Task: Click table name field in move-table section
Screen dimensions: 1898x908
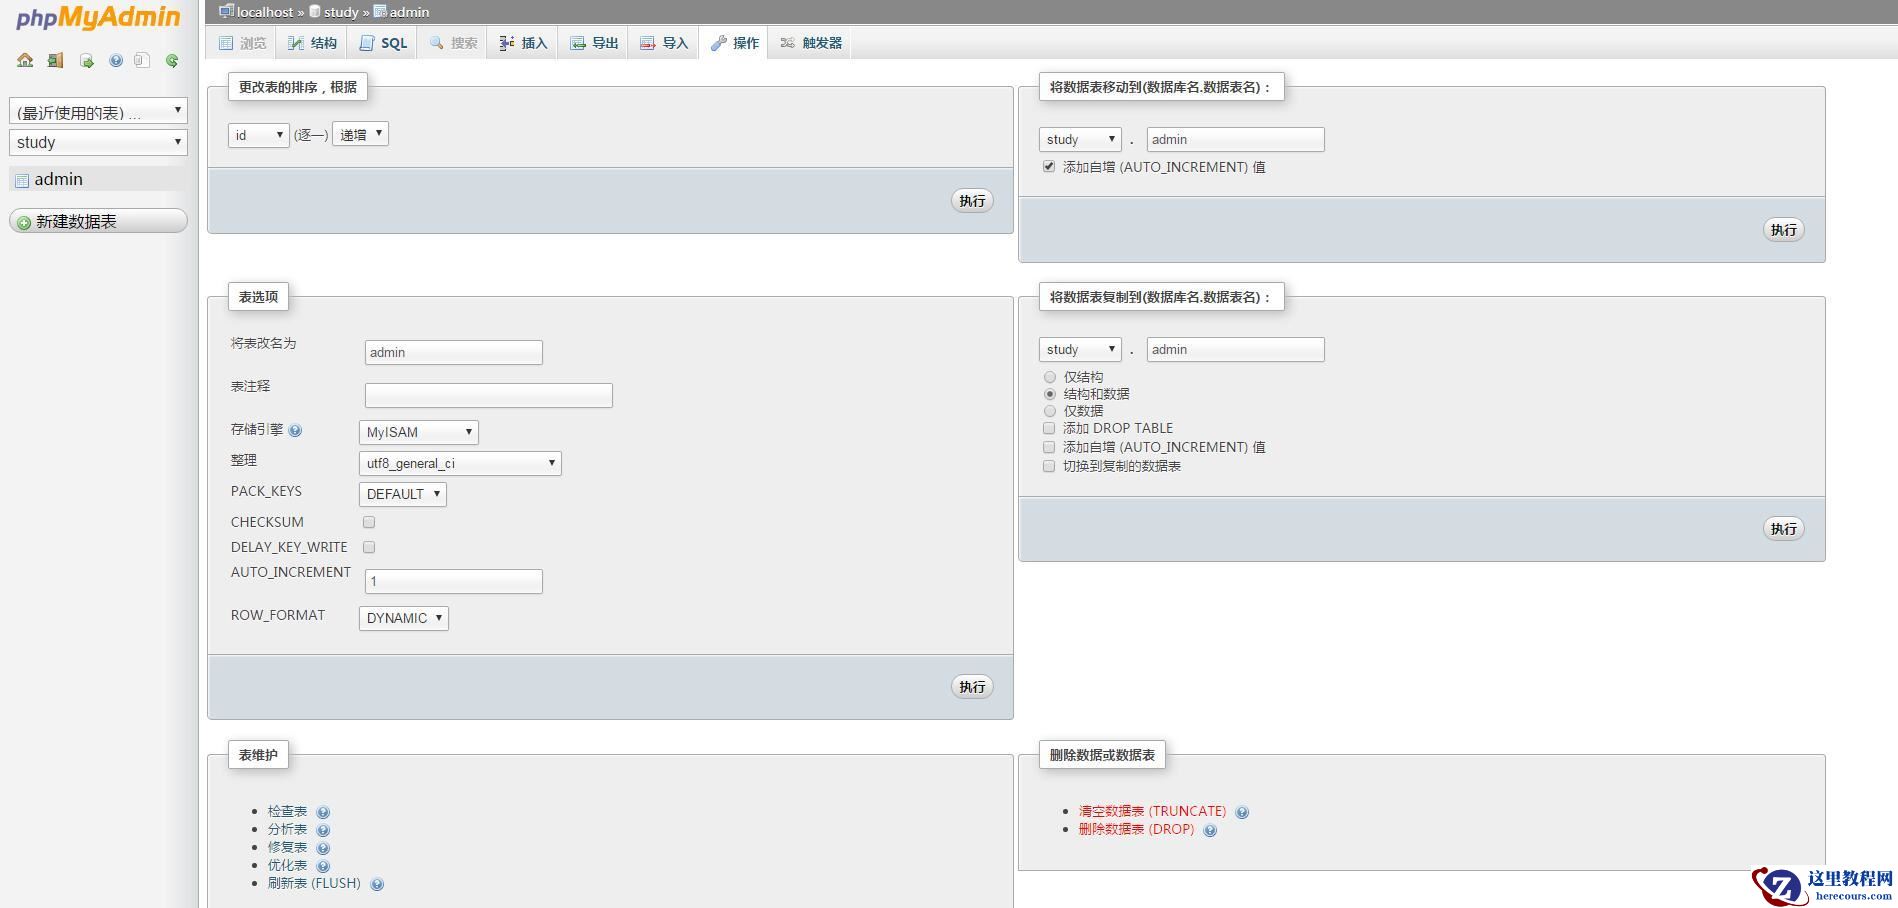Action: point(1236,139)
